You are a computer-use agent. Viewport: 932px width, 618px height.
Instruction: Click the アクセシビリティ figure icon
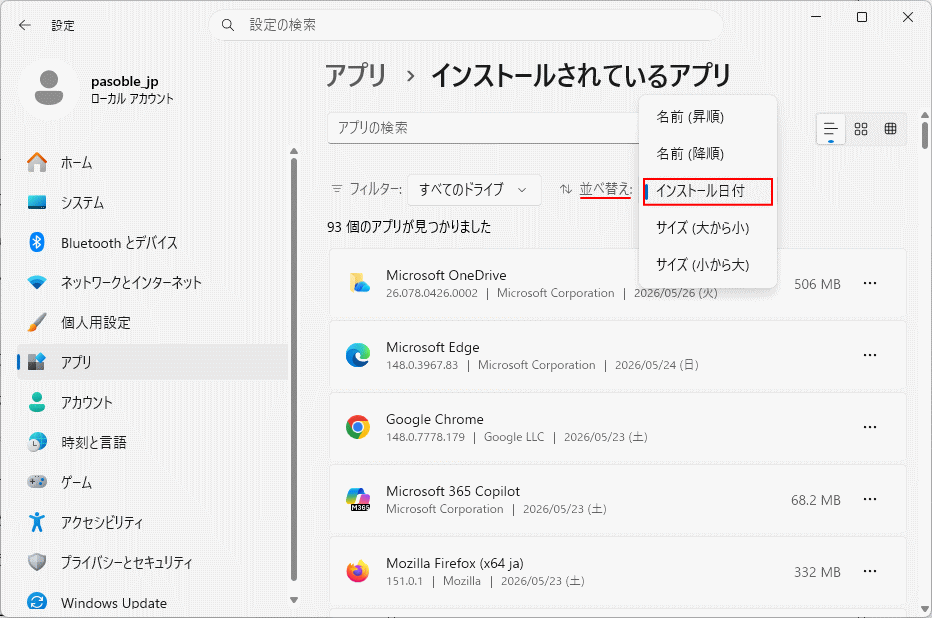point(37,522)
